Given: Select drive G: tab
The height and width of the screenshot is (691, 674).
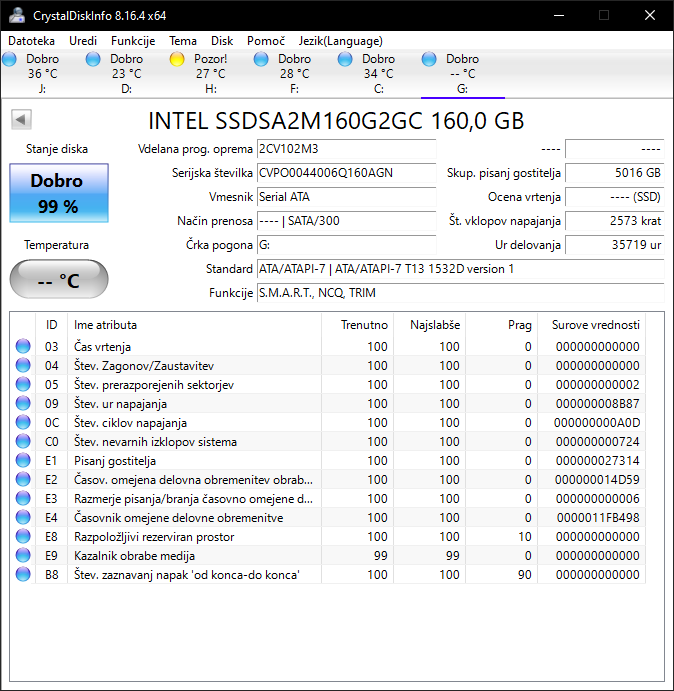Looking at the screenshot, I should click(x=462, y=74).
